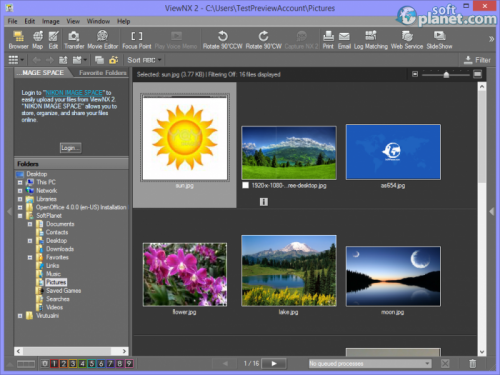
Task: Start the SlideShow
Action: pos(439,40)
